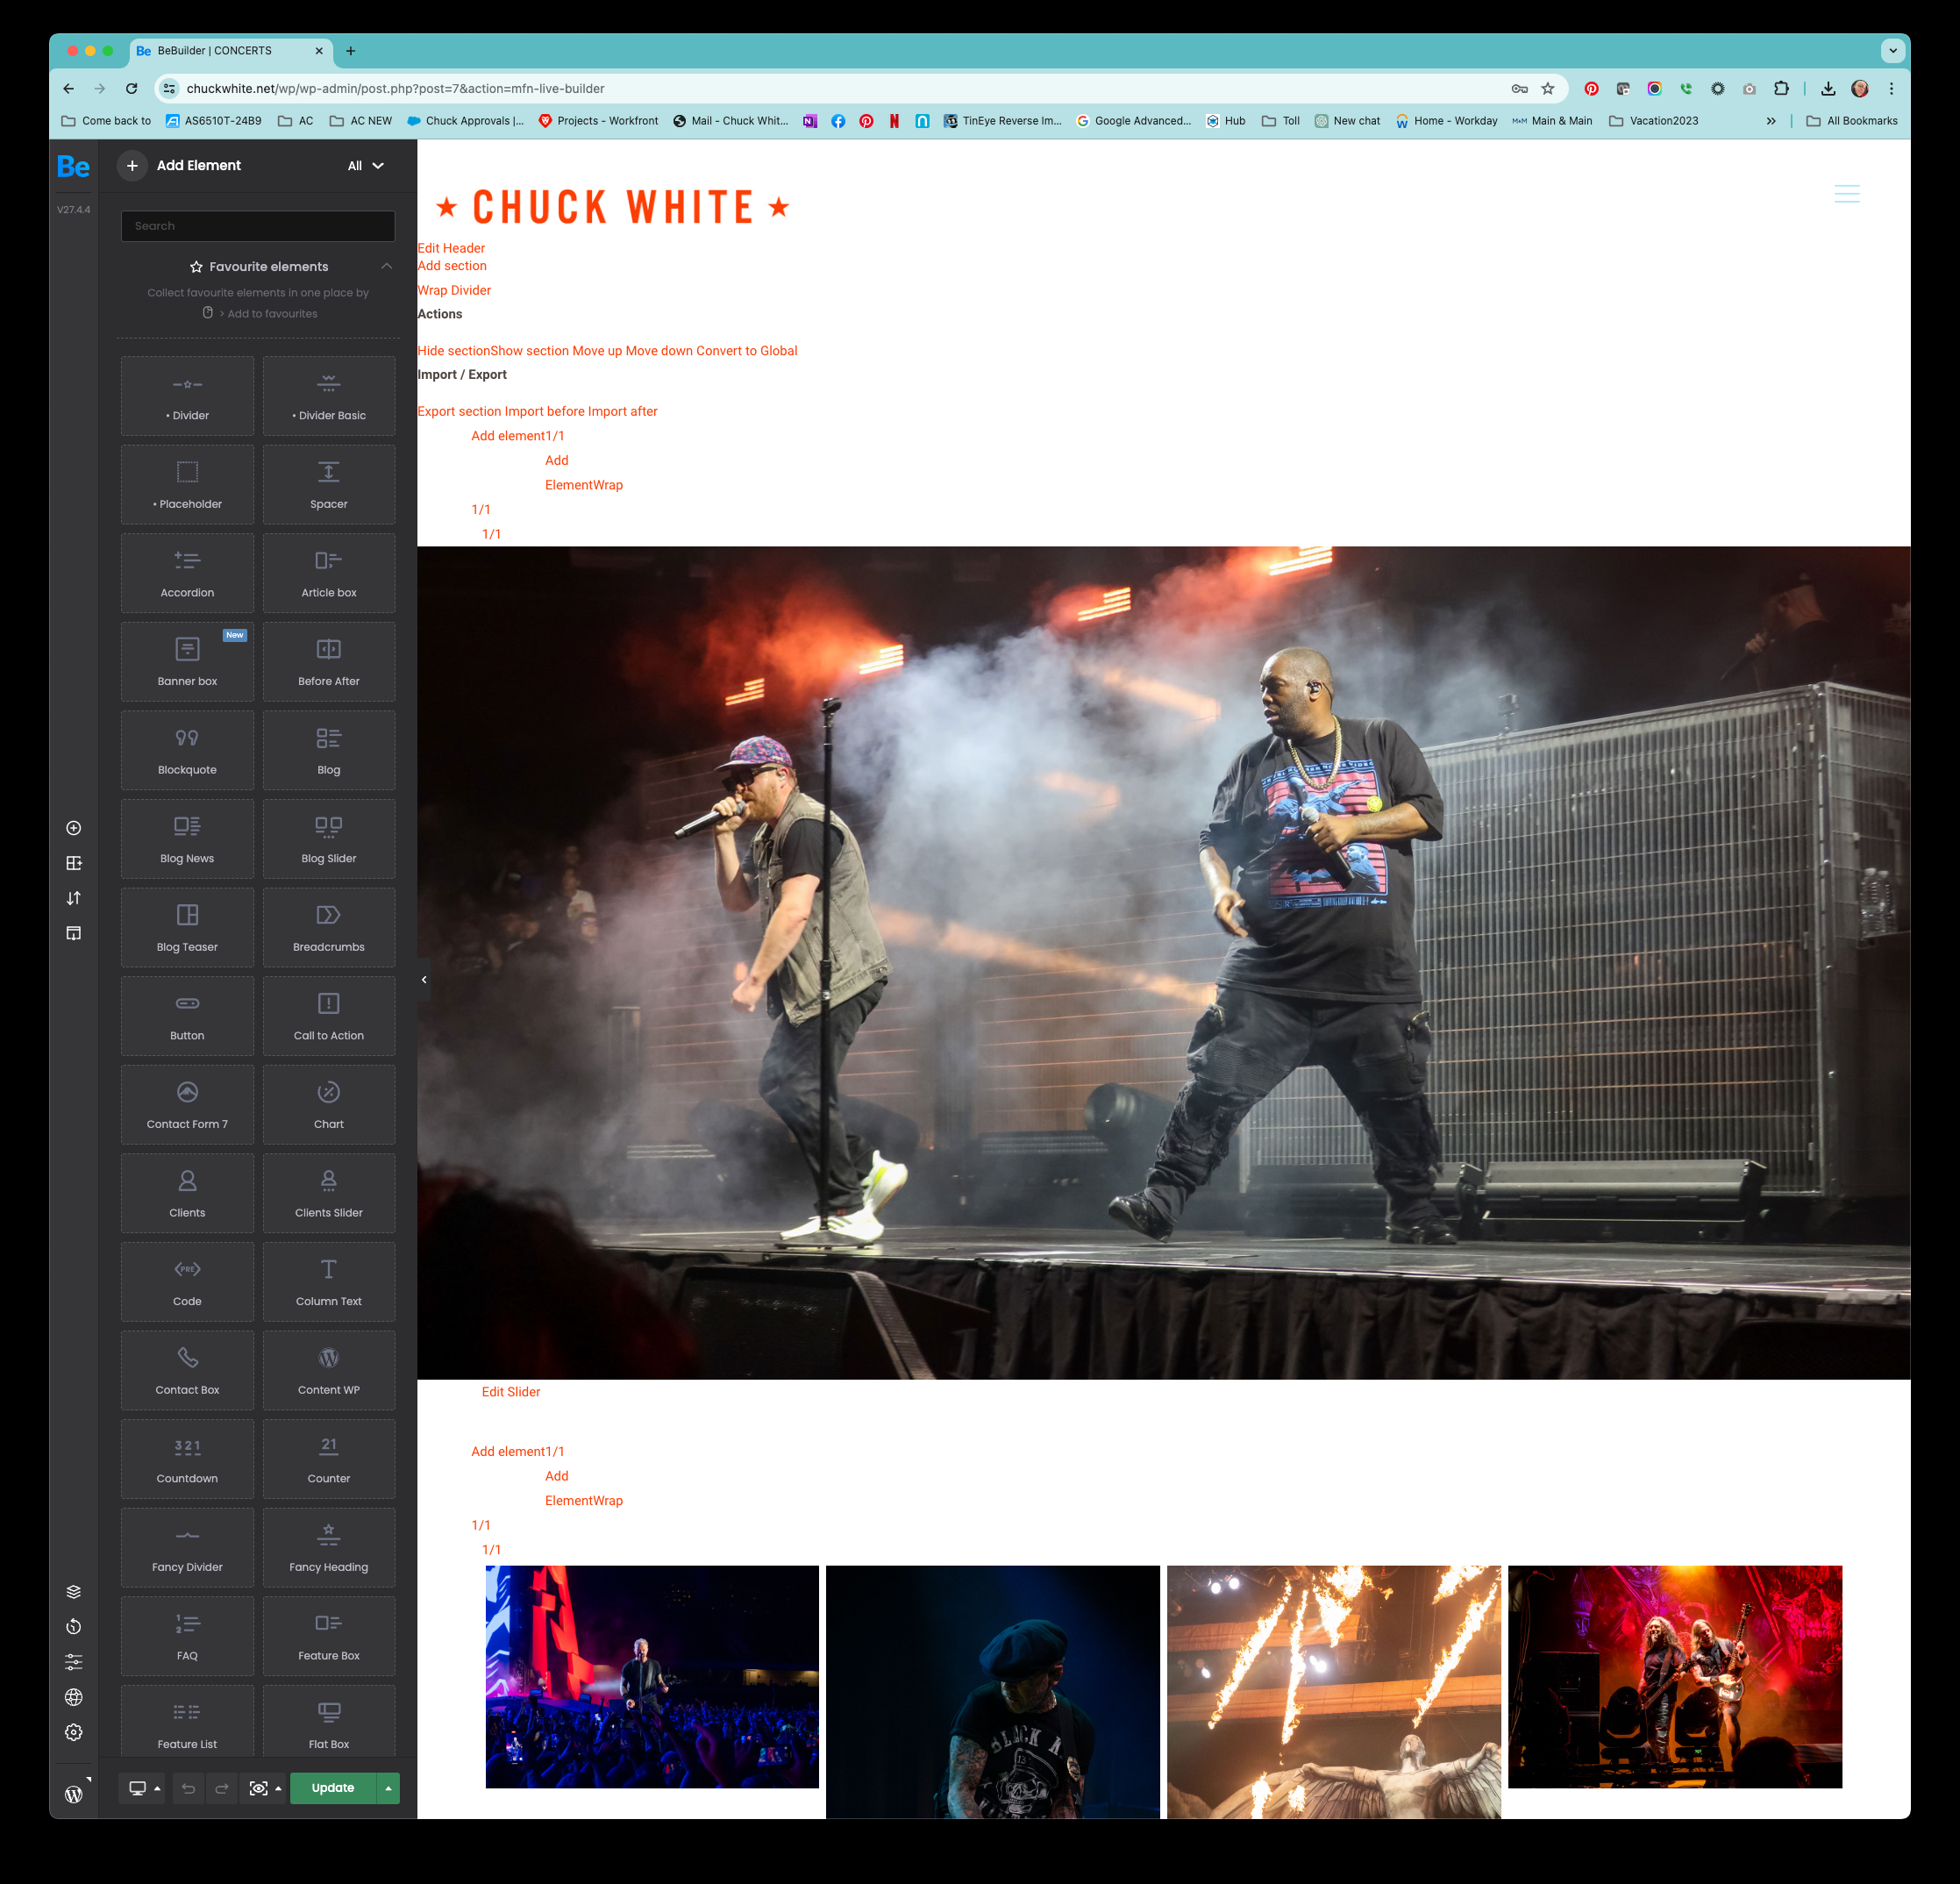Click the Export section link
1960x1884 pixels.
point(459,411)
